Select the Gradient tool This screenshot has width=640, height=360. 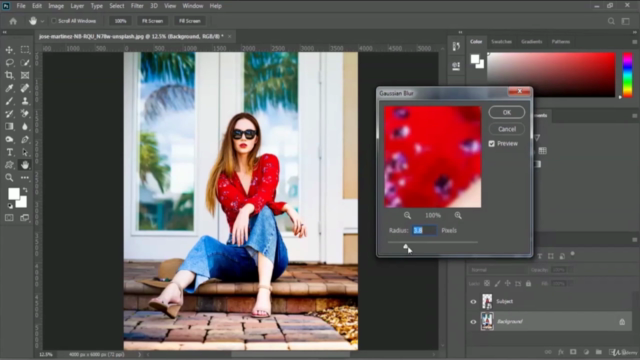point(9,127)
